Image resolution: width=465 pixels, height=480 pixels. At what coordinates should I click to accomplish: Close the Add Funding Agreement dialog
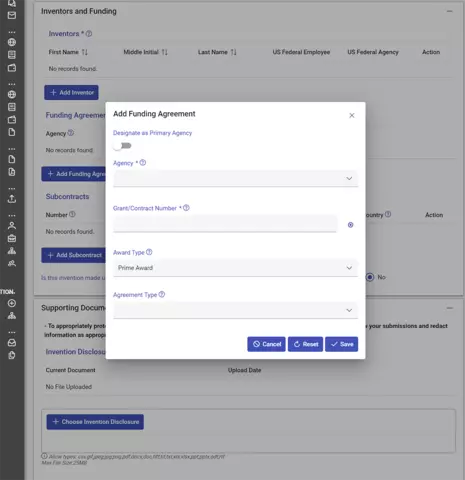352,115
